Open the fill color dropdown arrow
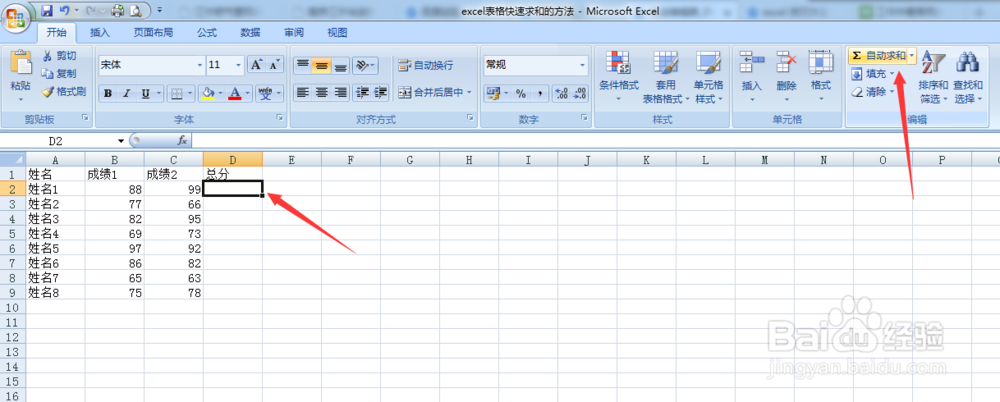The width and height of the screenshot is (1000, 402). coord(221,93)
